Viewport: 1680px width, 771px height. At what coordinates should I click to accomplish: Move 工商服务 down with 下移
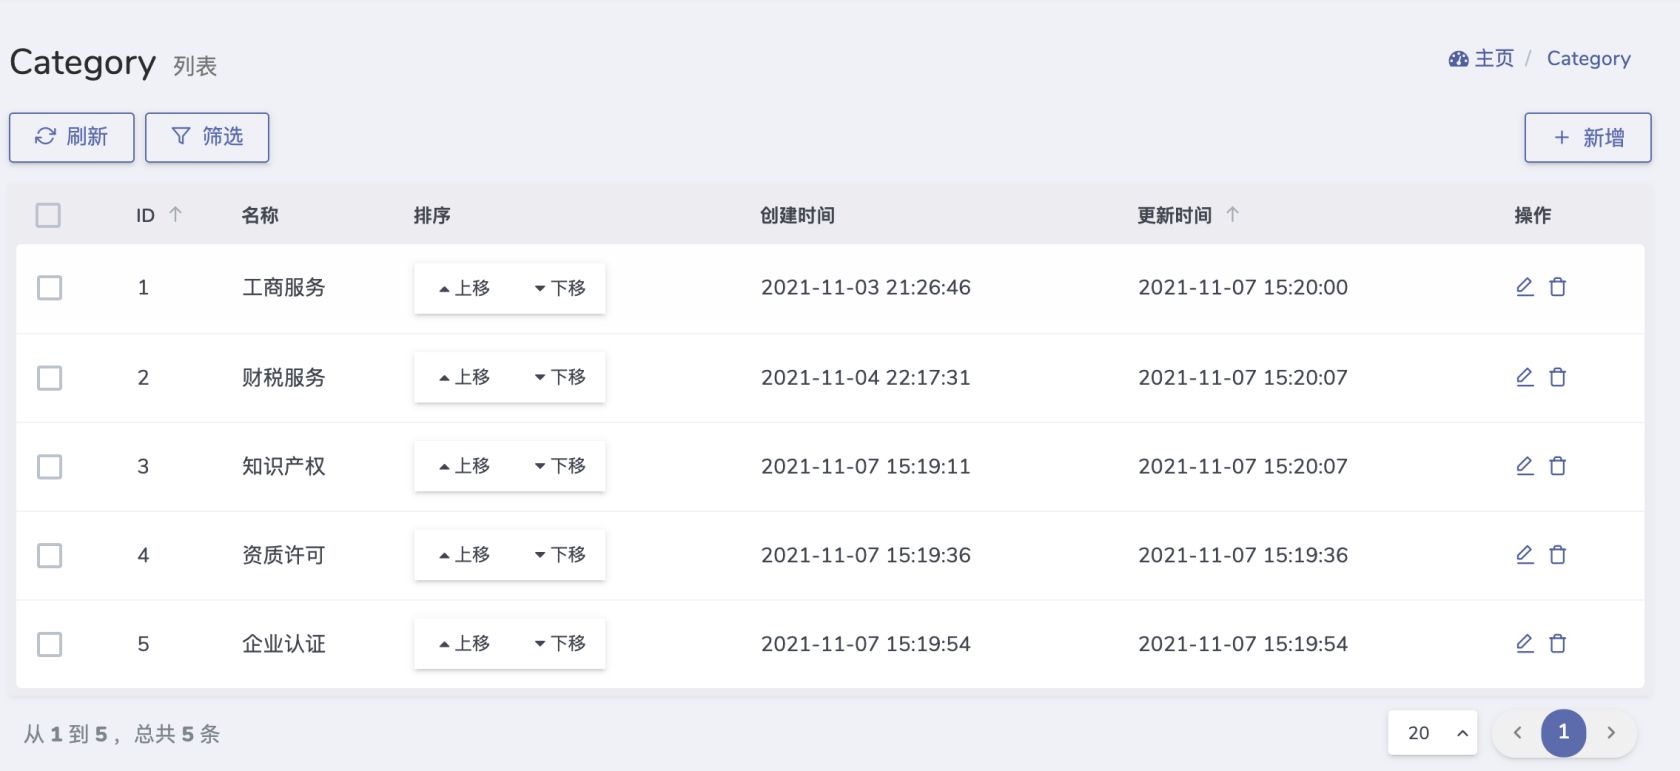(559, 288)
